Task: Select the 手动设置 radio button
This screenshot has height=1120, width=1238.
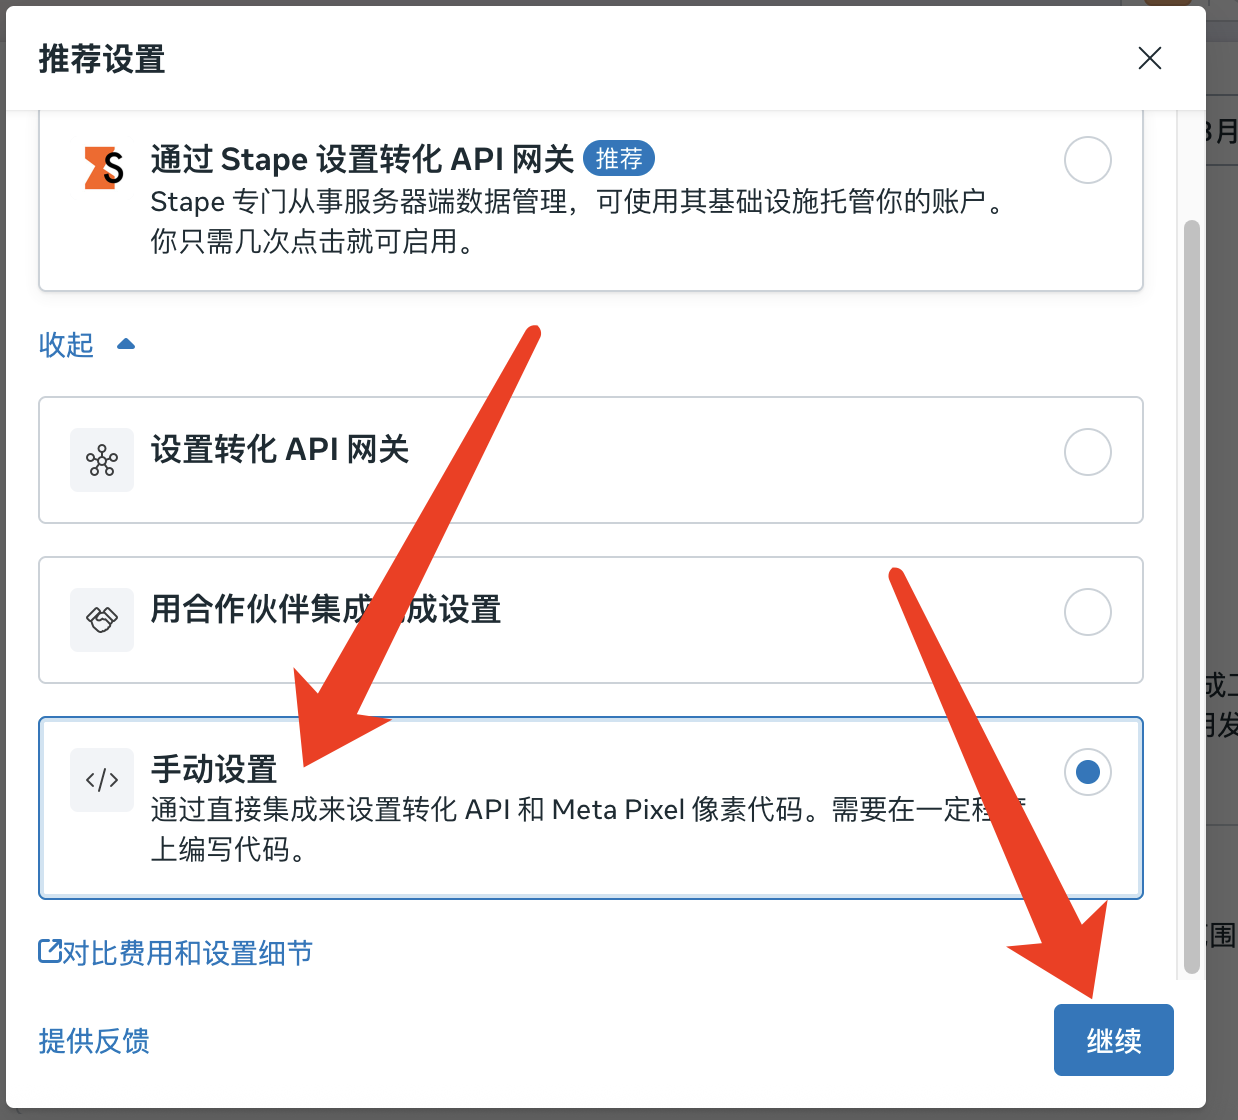Action: [x=1088, y=772]
